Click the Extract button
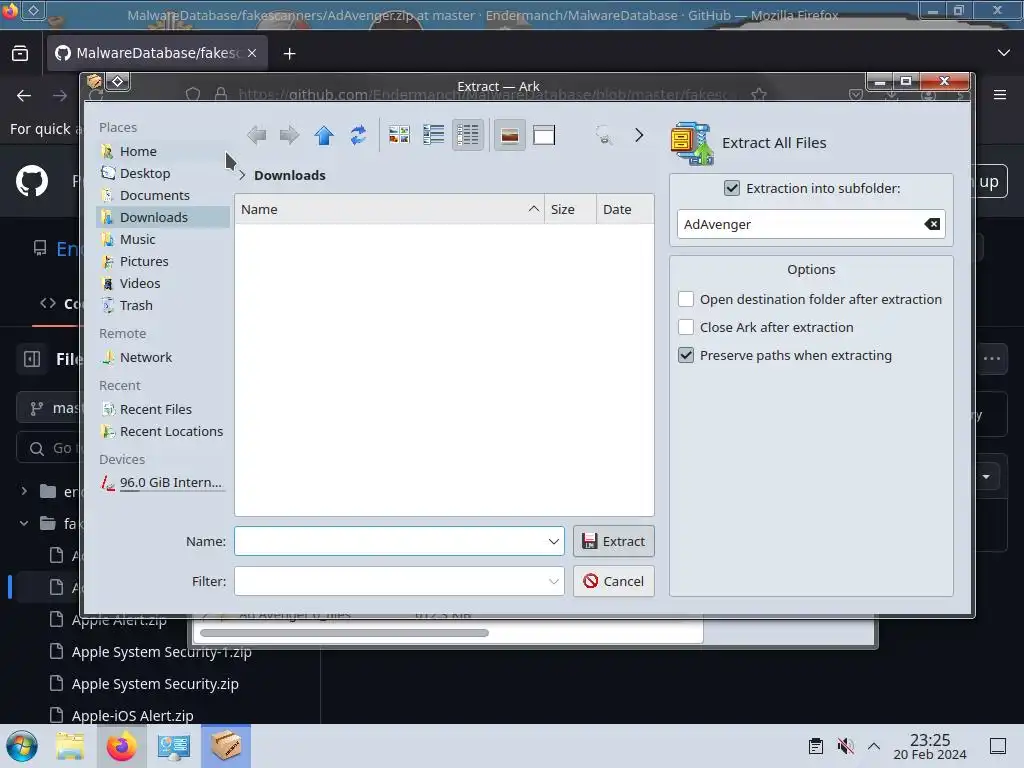Screen dimensions: 1024x768 click(614, 541)
